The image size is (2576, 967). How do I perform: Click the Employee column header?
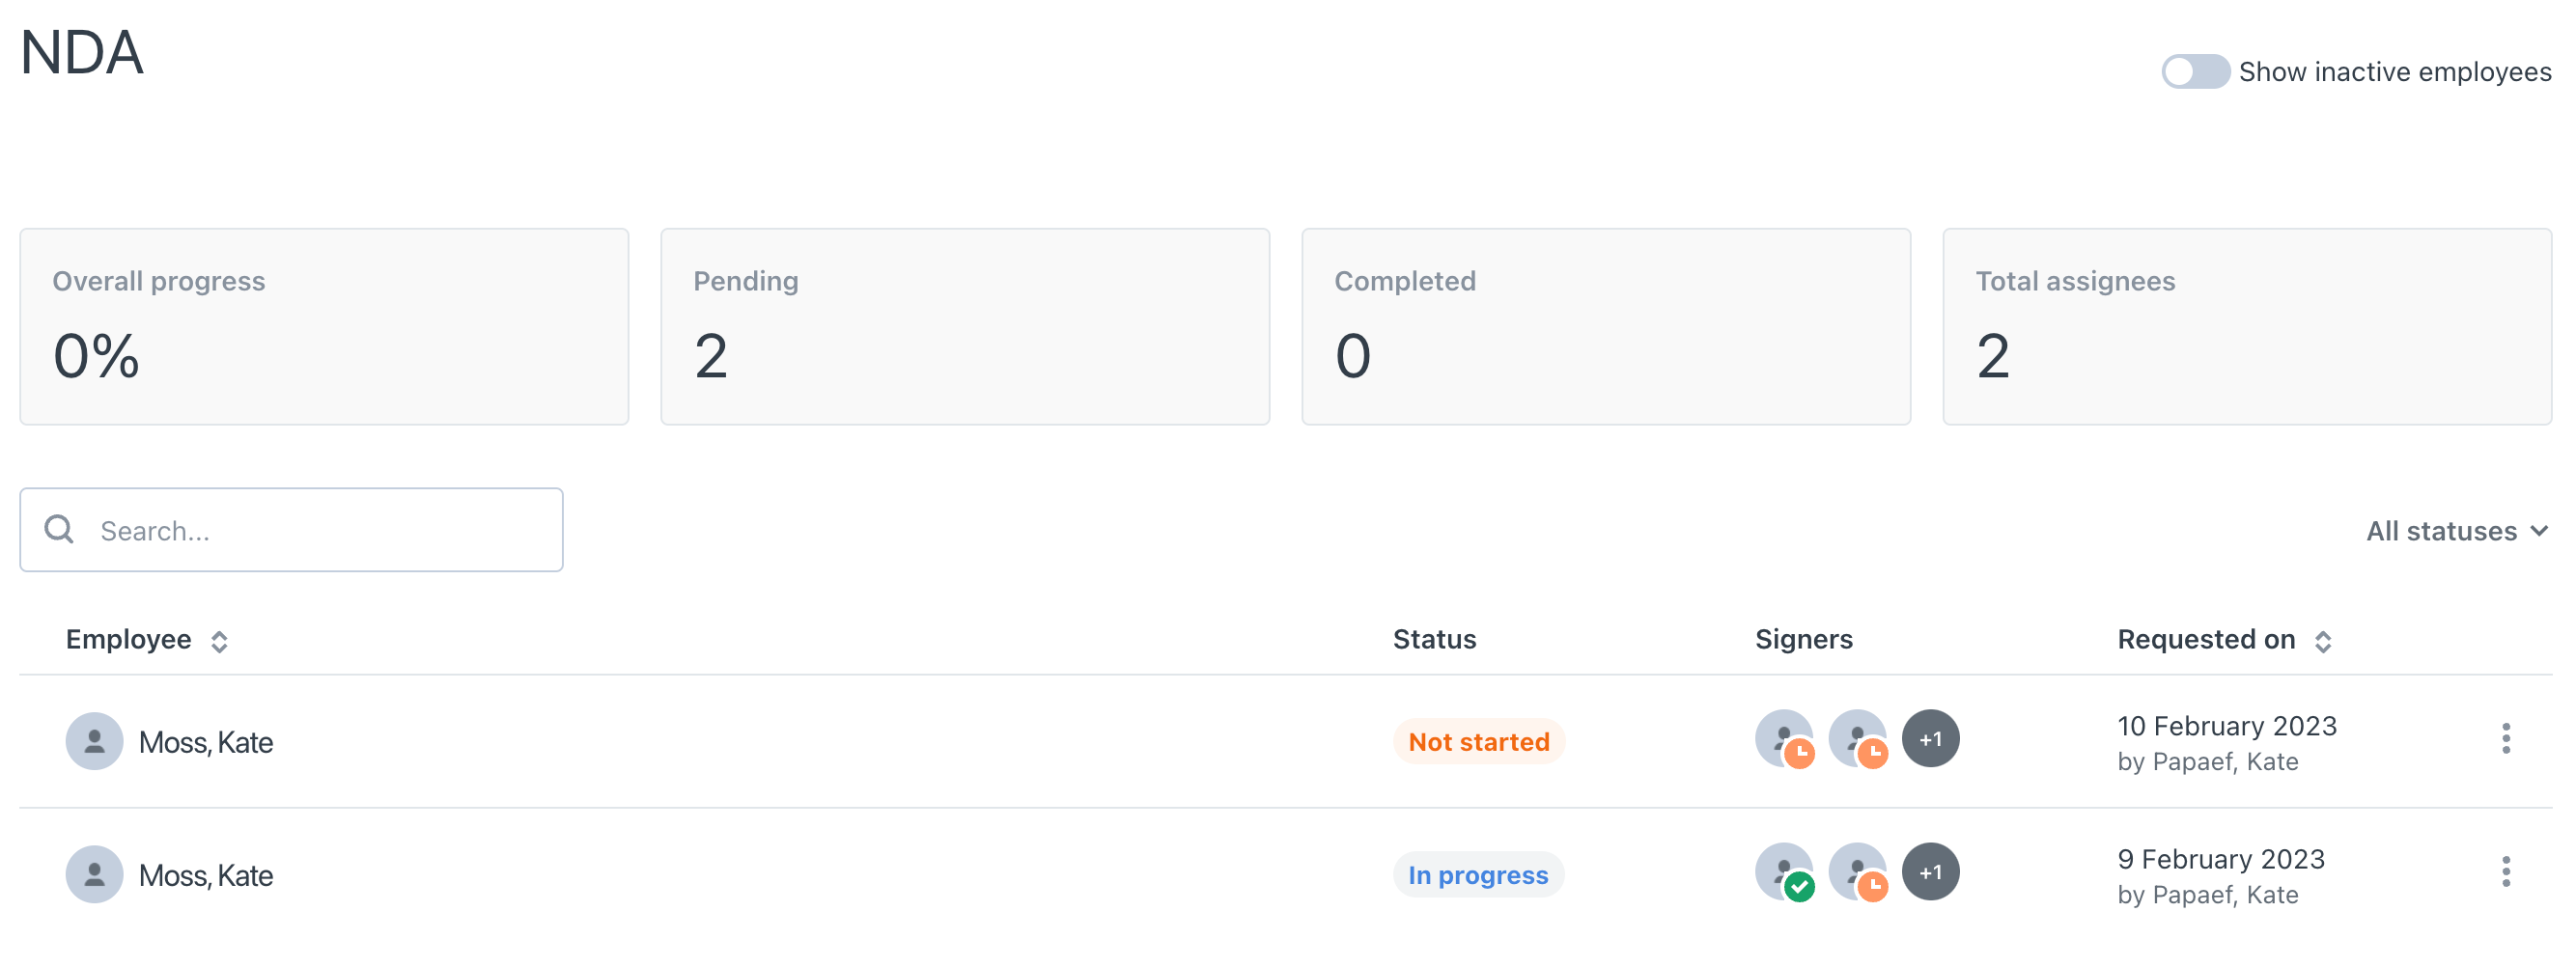129,640
